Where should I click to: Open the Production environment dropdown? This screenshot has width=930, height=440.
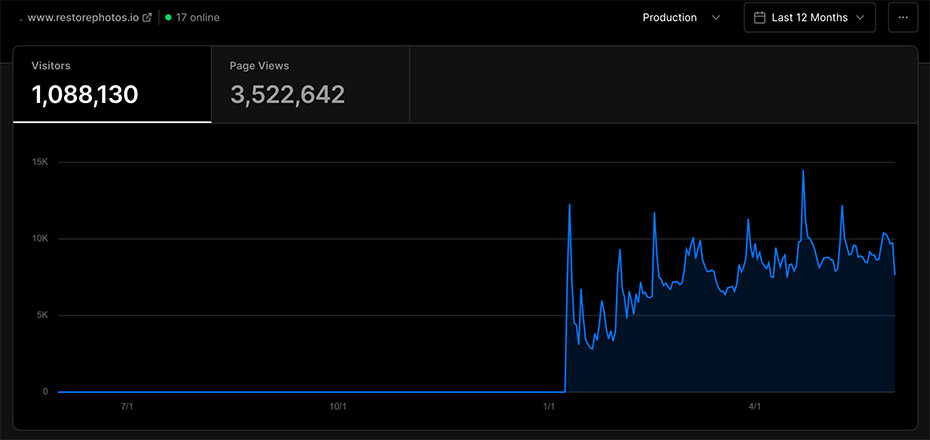pyautogui.click(x=681, y=18)
